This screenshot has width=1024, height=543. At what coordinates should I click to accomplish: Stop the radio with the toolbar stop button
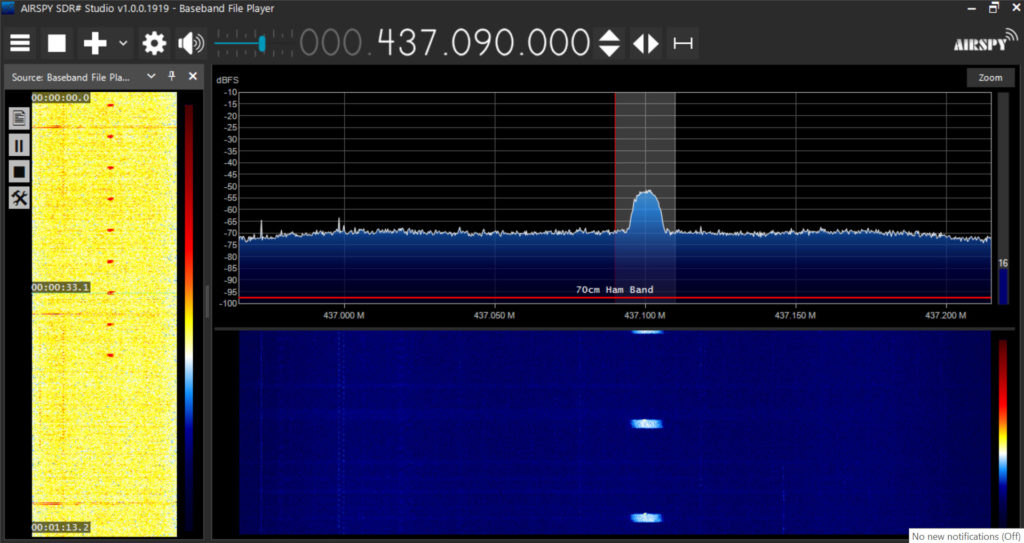[x=57, y=43]
